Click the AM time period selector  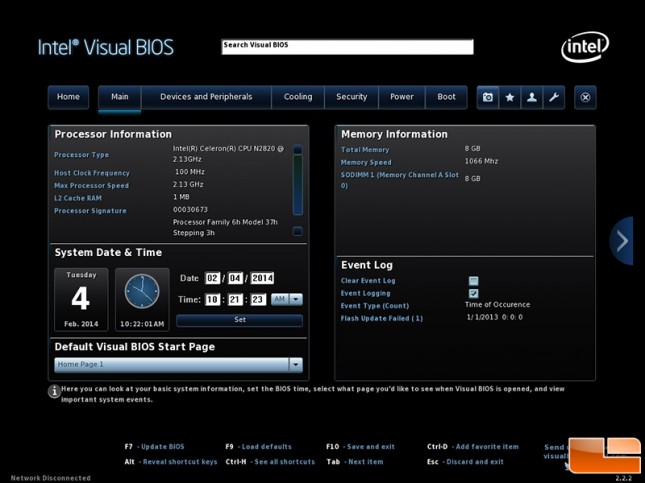280,300
